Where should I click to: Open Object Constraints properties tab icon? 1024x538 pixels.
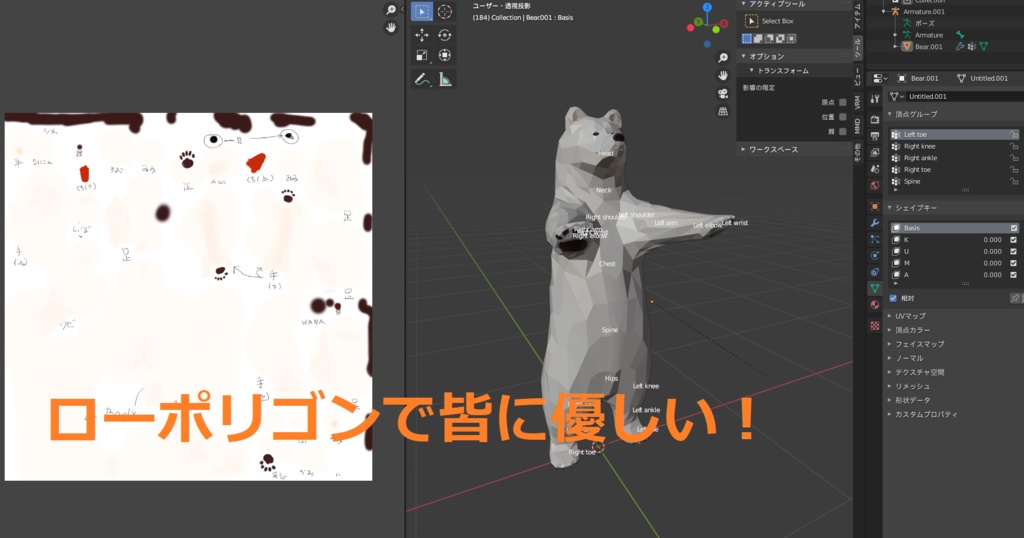pyautogui.click(x=875, y=272)
